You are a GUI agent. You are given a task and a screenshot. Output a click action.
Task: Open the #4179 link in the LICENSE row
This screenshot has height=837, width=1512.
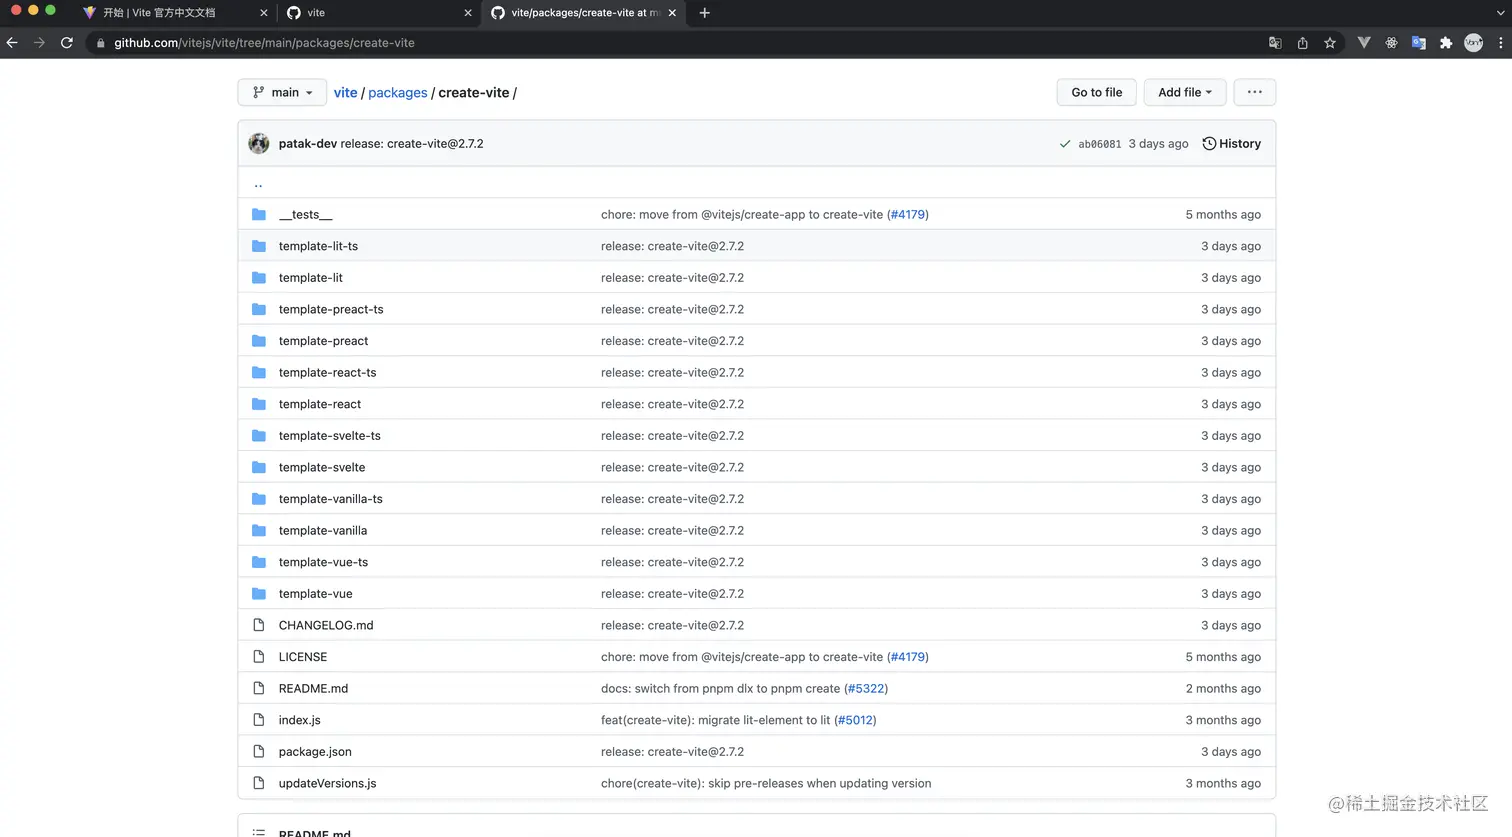pyautogui.click(x=908, y=657)
